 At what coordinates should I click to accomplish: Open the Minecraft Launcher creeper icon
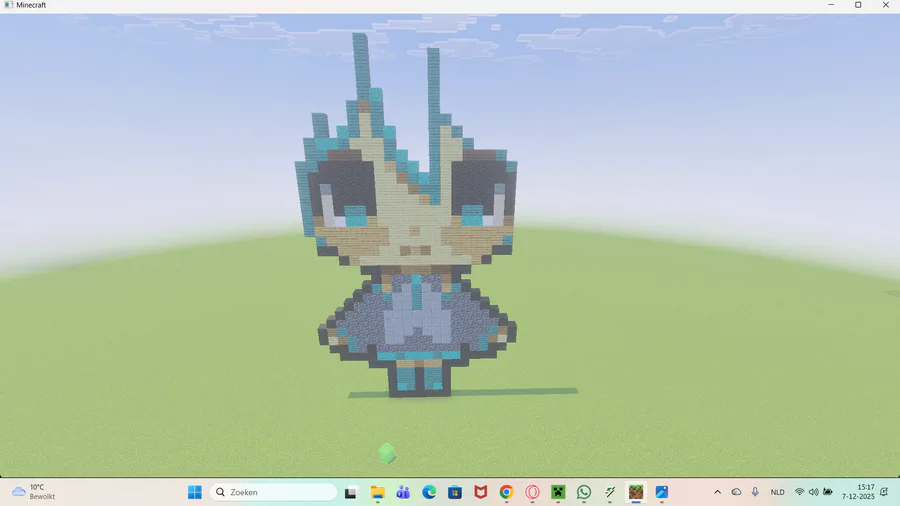coord(558,492)
